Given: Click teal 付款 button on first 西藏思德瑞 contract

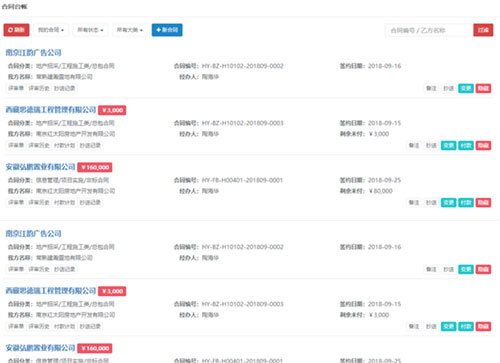Looking at the screenshot, I should [466, 145].
